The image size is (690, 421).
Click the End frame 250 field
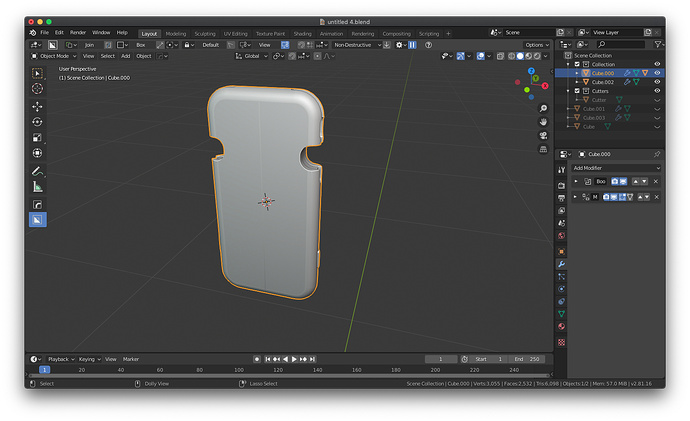point(527,359)
